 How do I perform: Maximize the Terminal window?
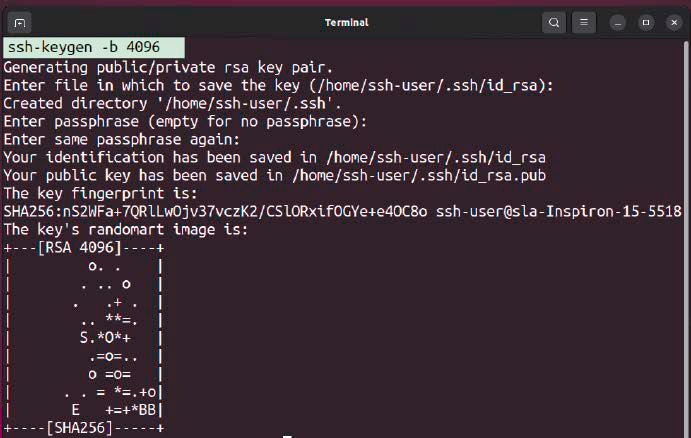point(645,22)
